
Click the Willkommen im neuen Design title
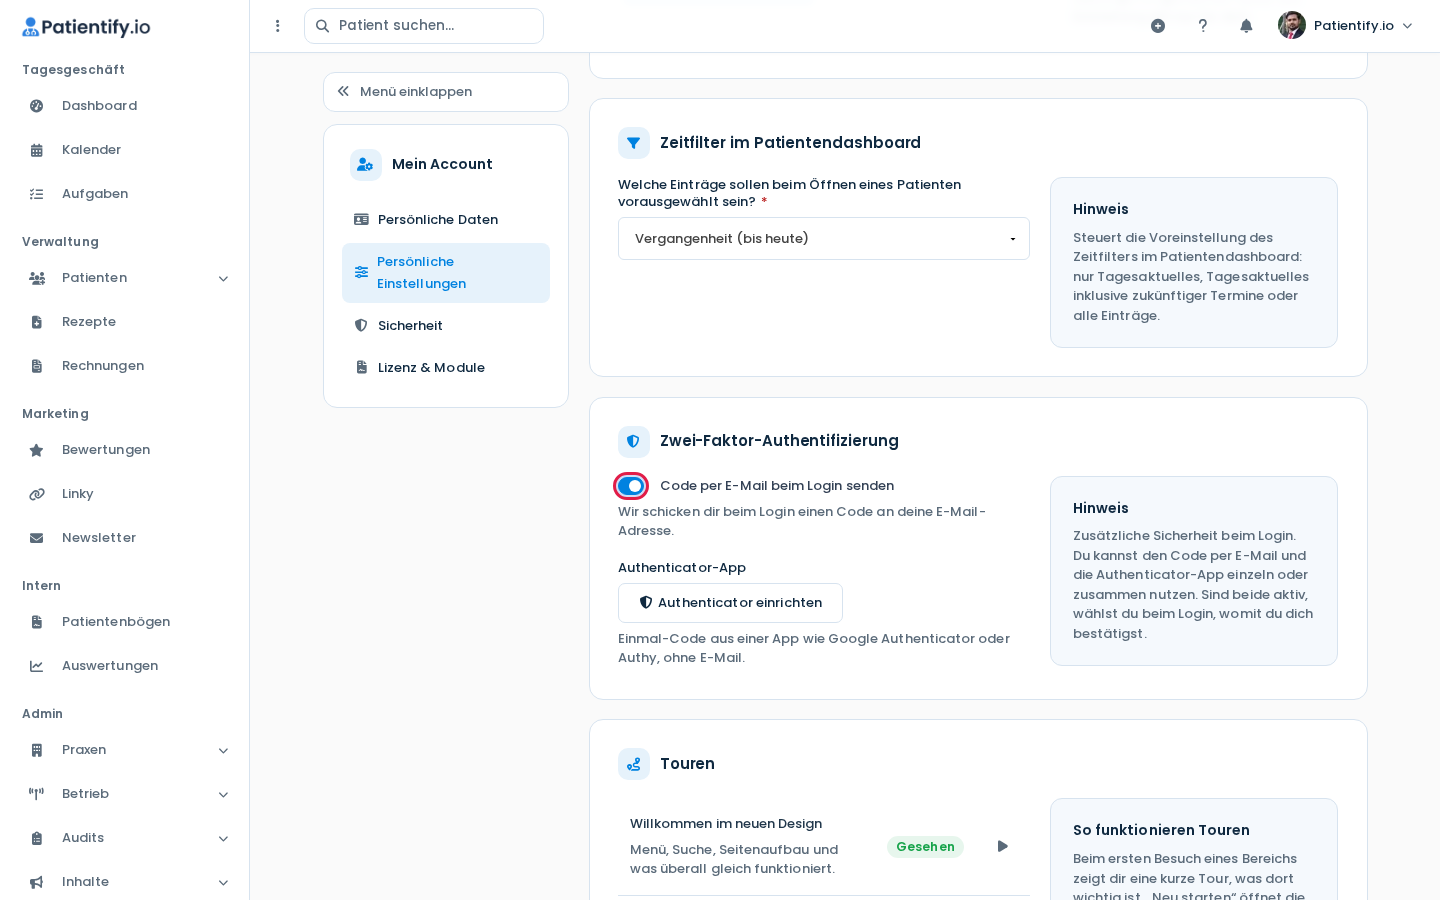[726, 824]
